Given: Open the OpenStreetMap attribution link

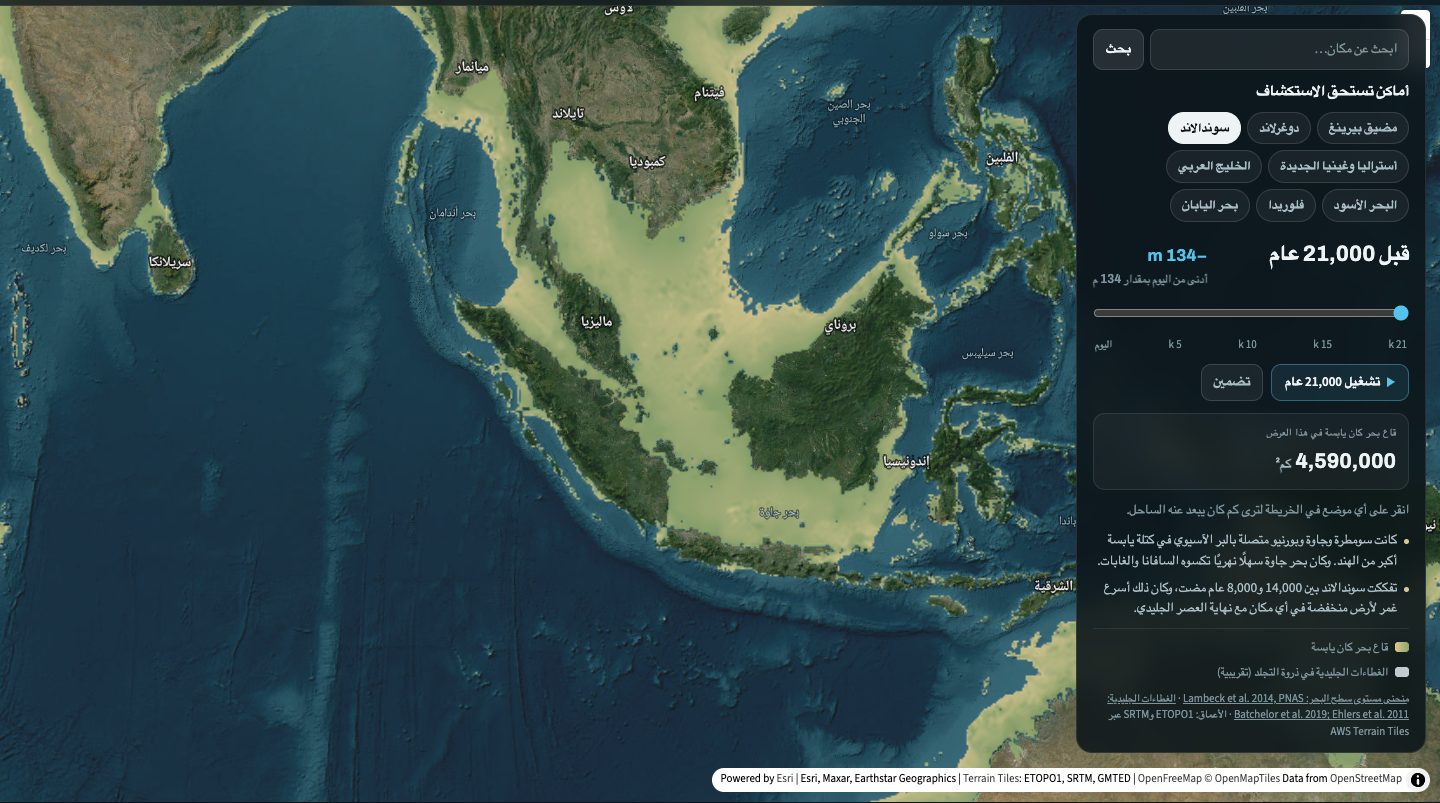Looking at the screenshot, I should (1368, 779).
